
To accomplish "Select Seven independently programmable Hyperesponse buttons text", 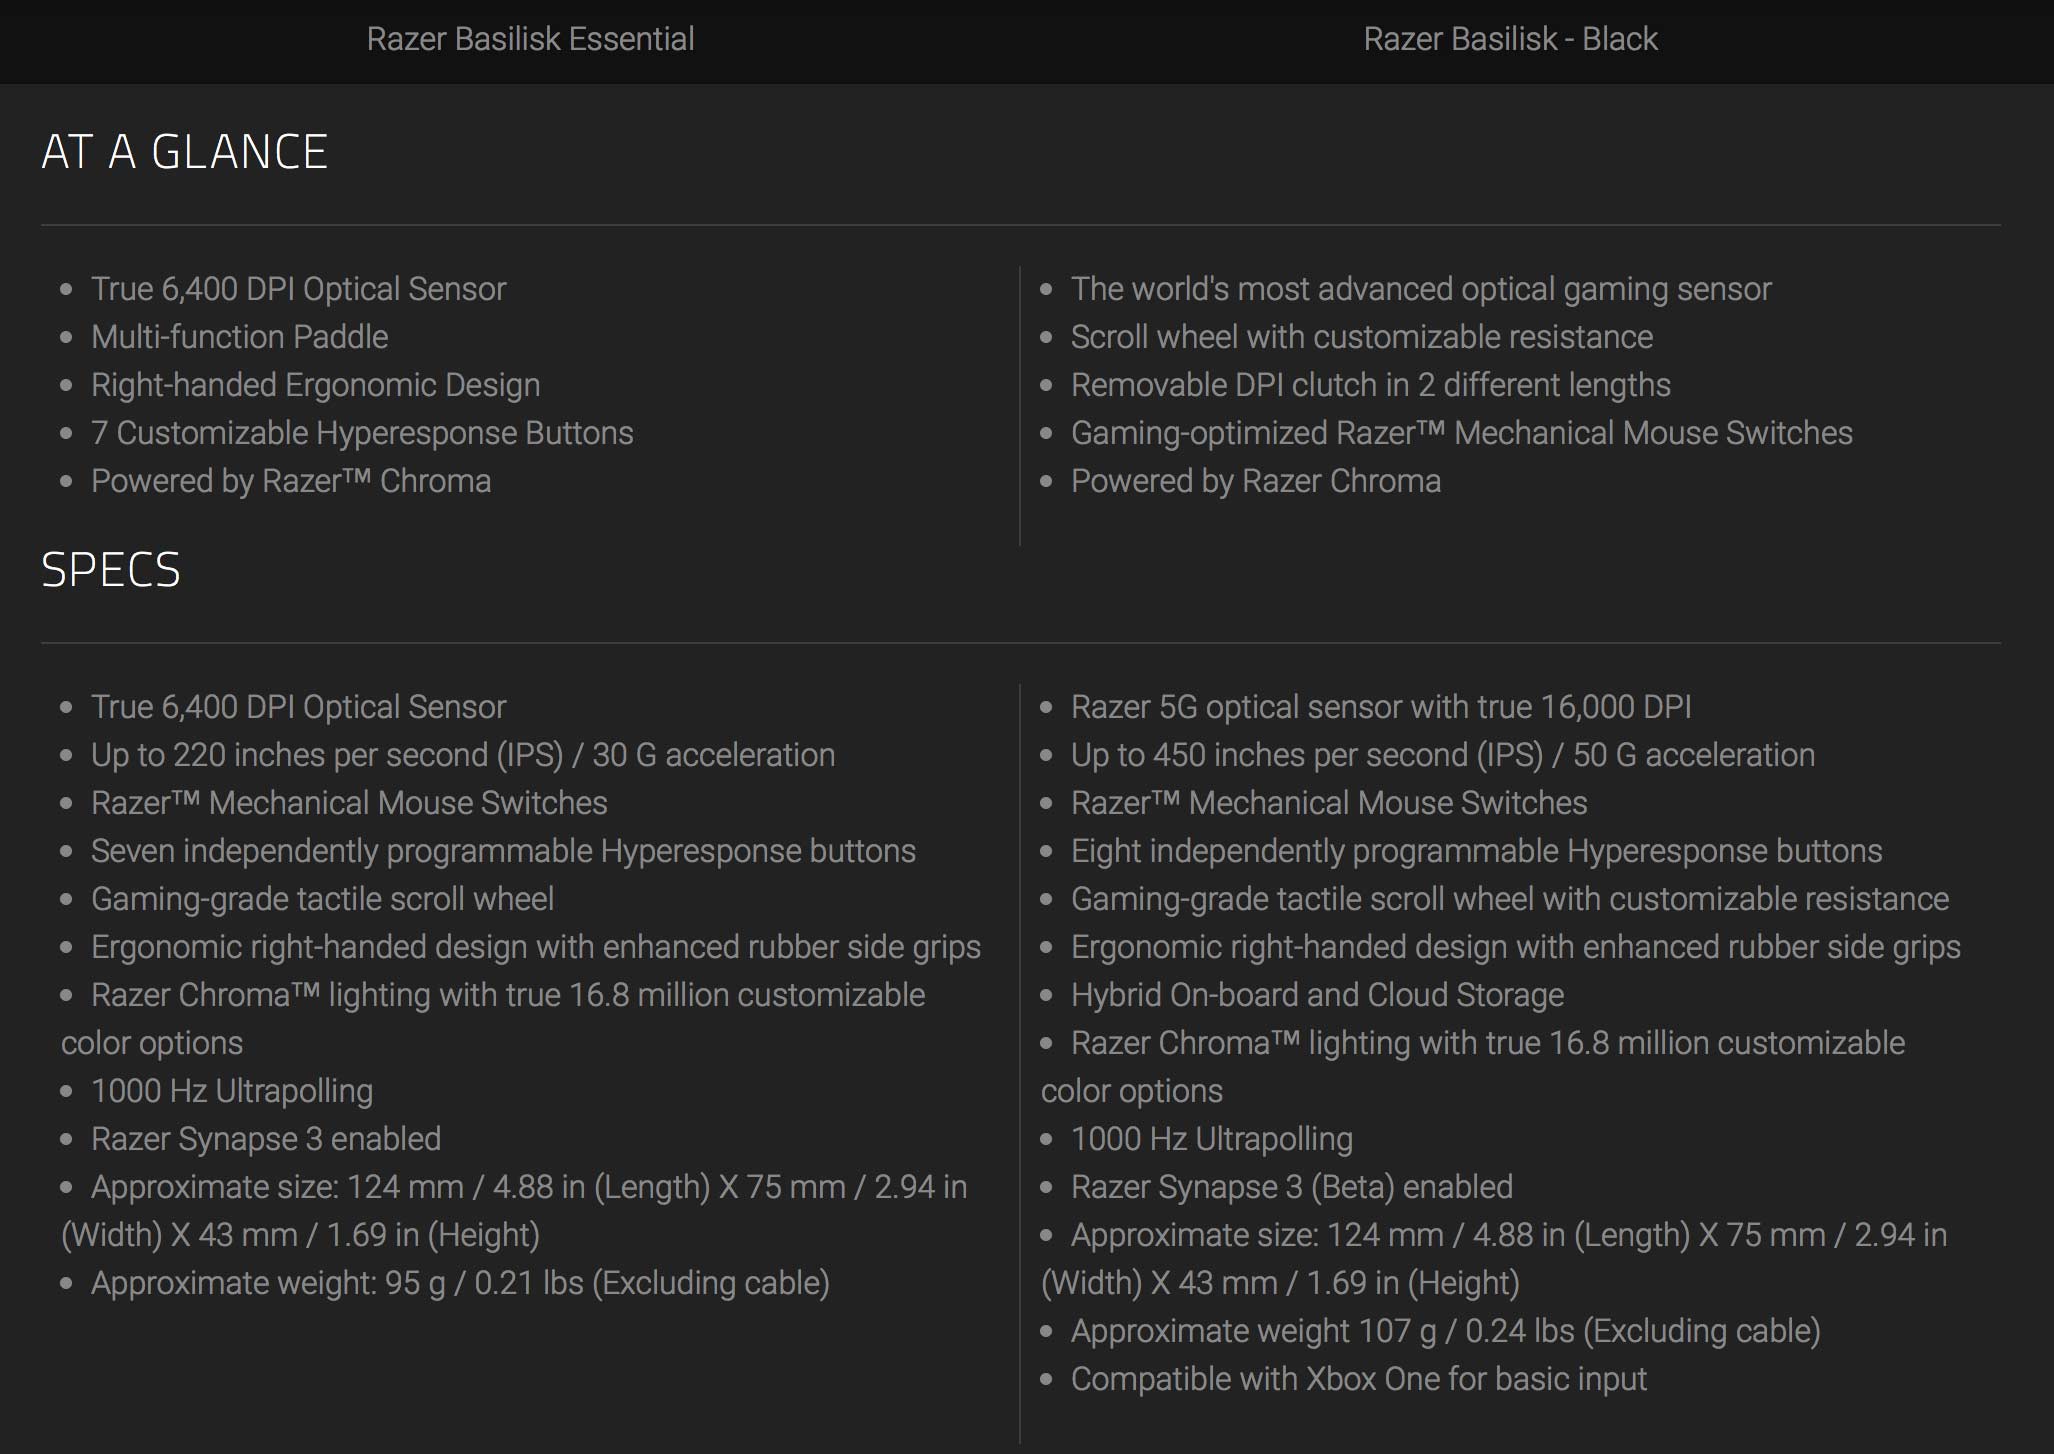I will coord(503,851).
